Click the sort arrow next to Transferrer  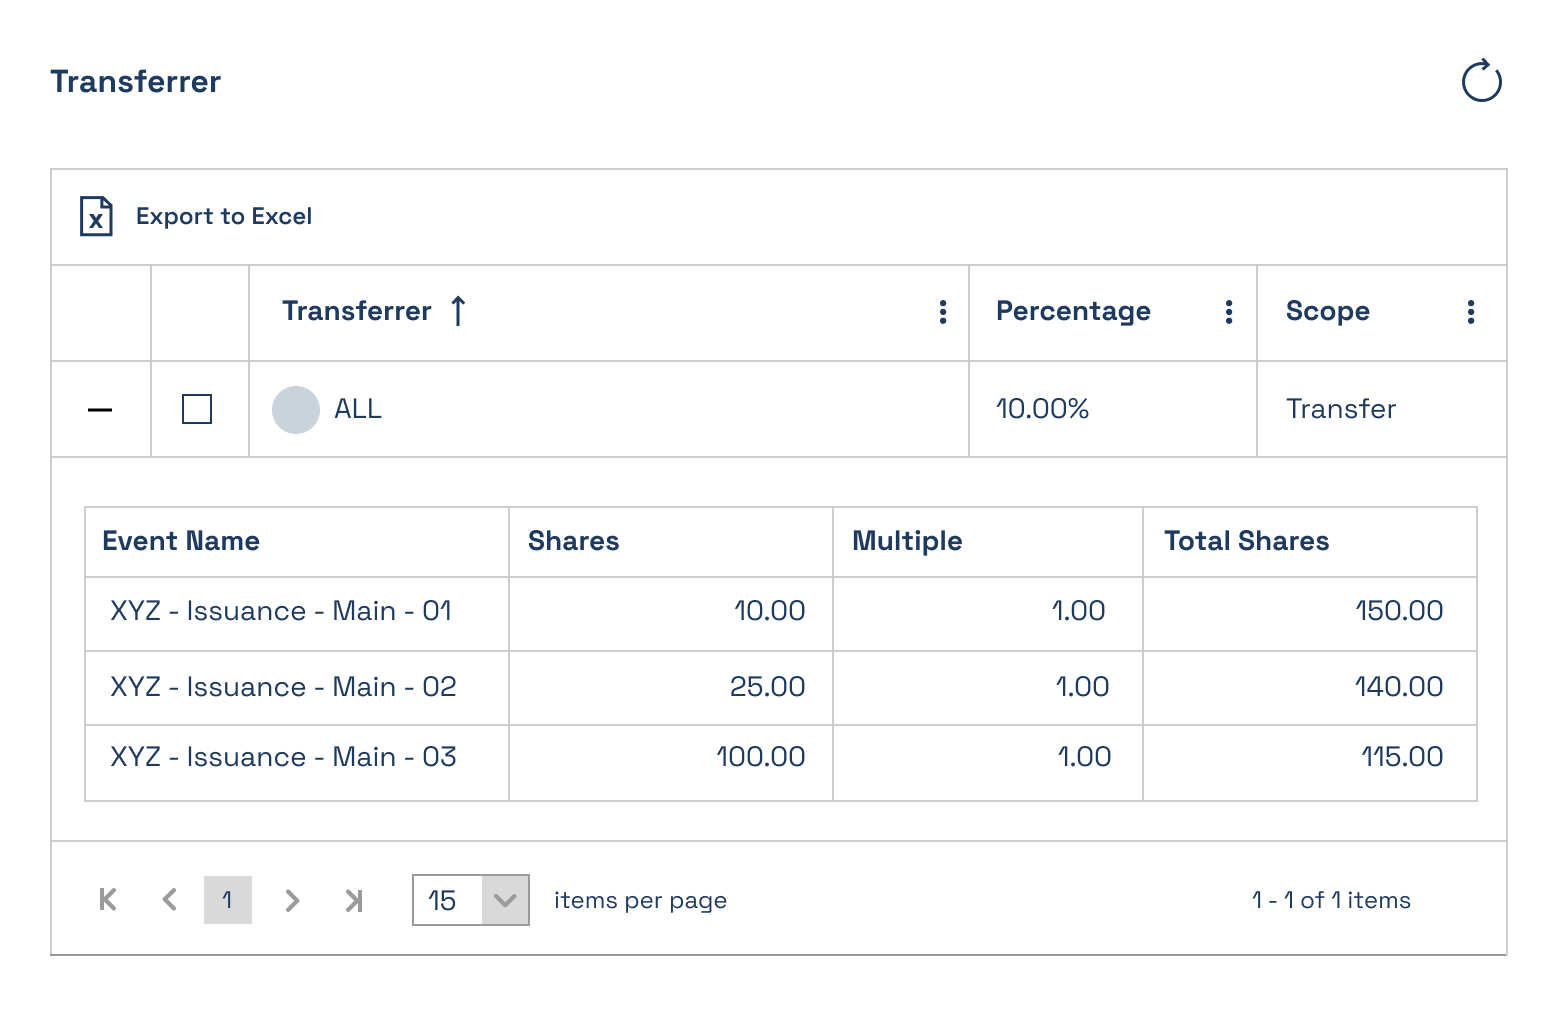pyautogui.click(x=458, y=311)
